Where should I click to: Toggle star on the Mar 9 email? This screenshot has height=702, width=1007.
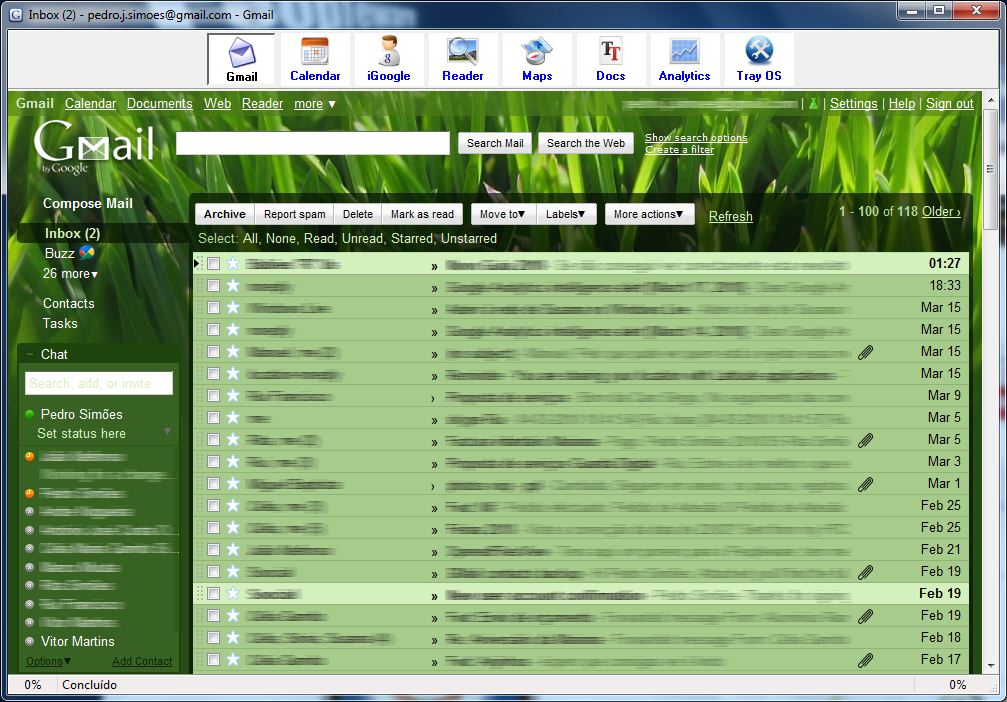(232, 396)
